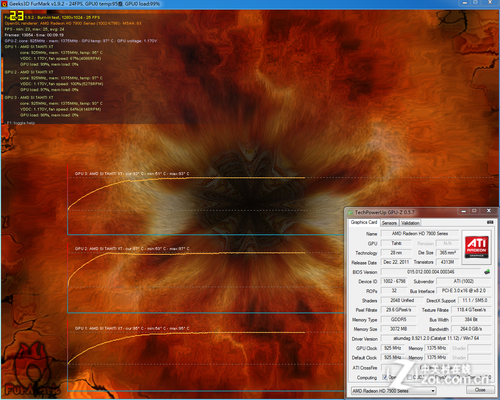Toggle the OpenCL computing checkbox

[x=385, y=377]
